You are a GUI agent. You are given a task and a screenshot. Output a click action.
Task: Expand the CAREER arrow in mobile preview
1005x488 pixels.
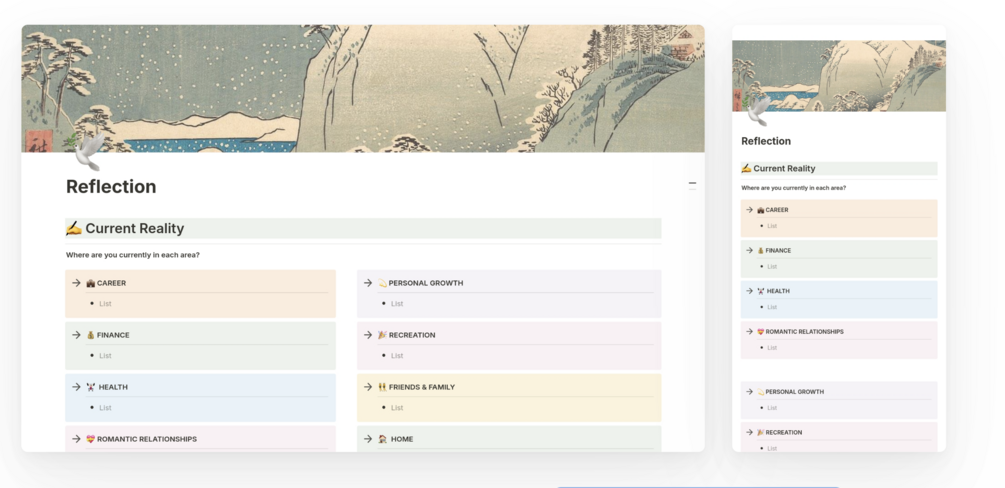point(749,210)
